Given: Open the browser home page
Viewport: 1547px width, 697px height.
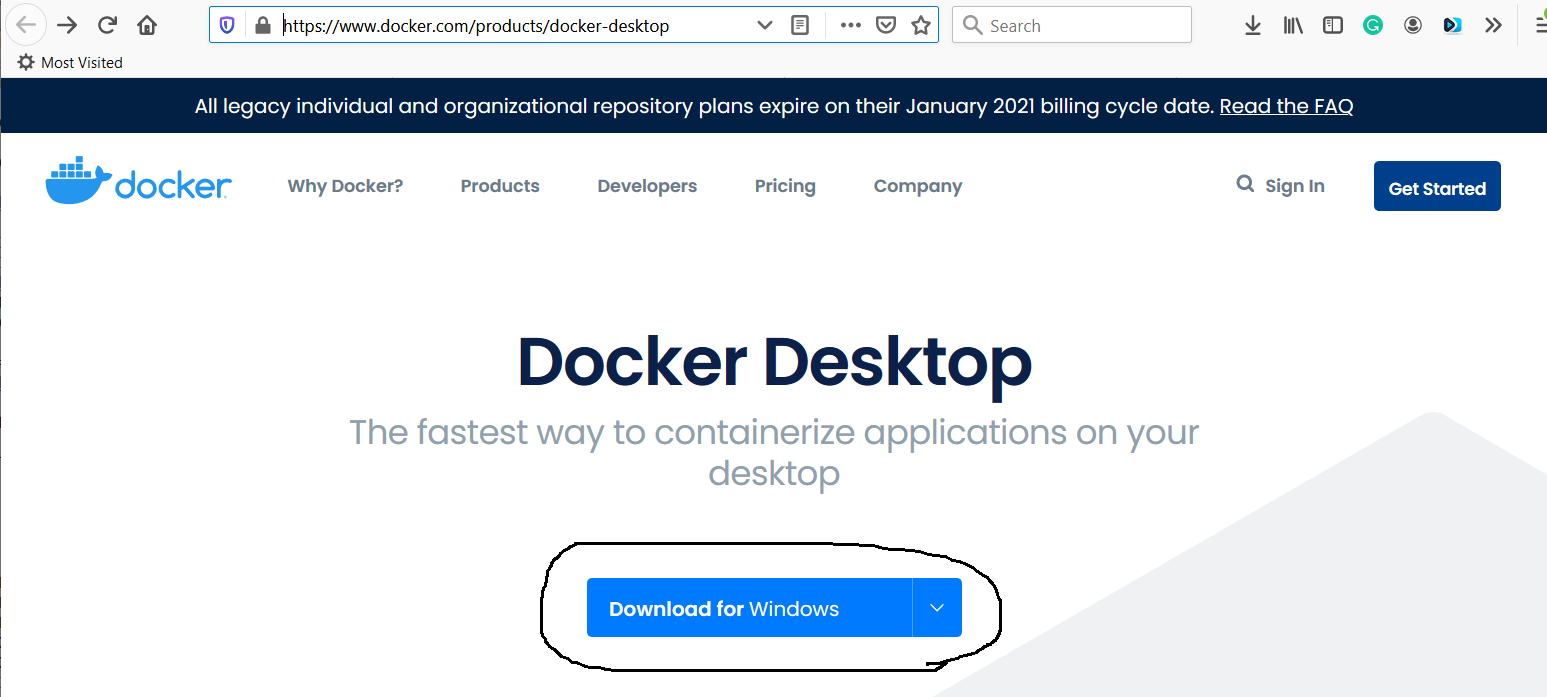Looking at the screenshot, I should tap(147, 25).
